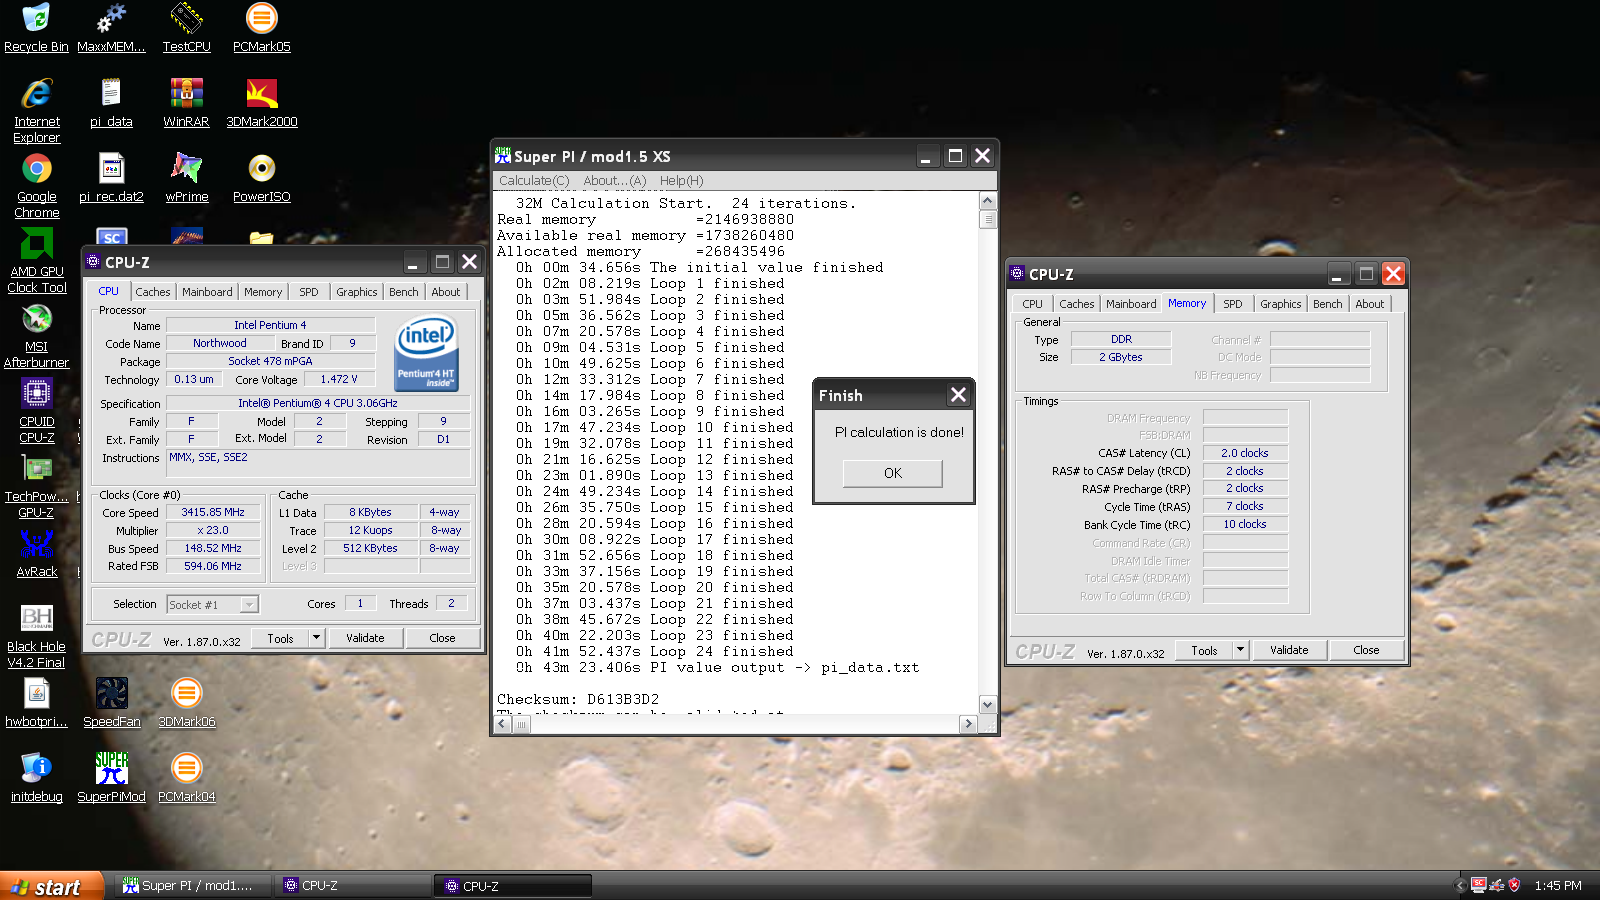1600x900 pixels.
Task: Click Validate in left CPU-Z window
Action: [x=365, y=638]
